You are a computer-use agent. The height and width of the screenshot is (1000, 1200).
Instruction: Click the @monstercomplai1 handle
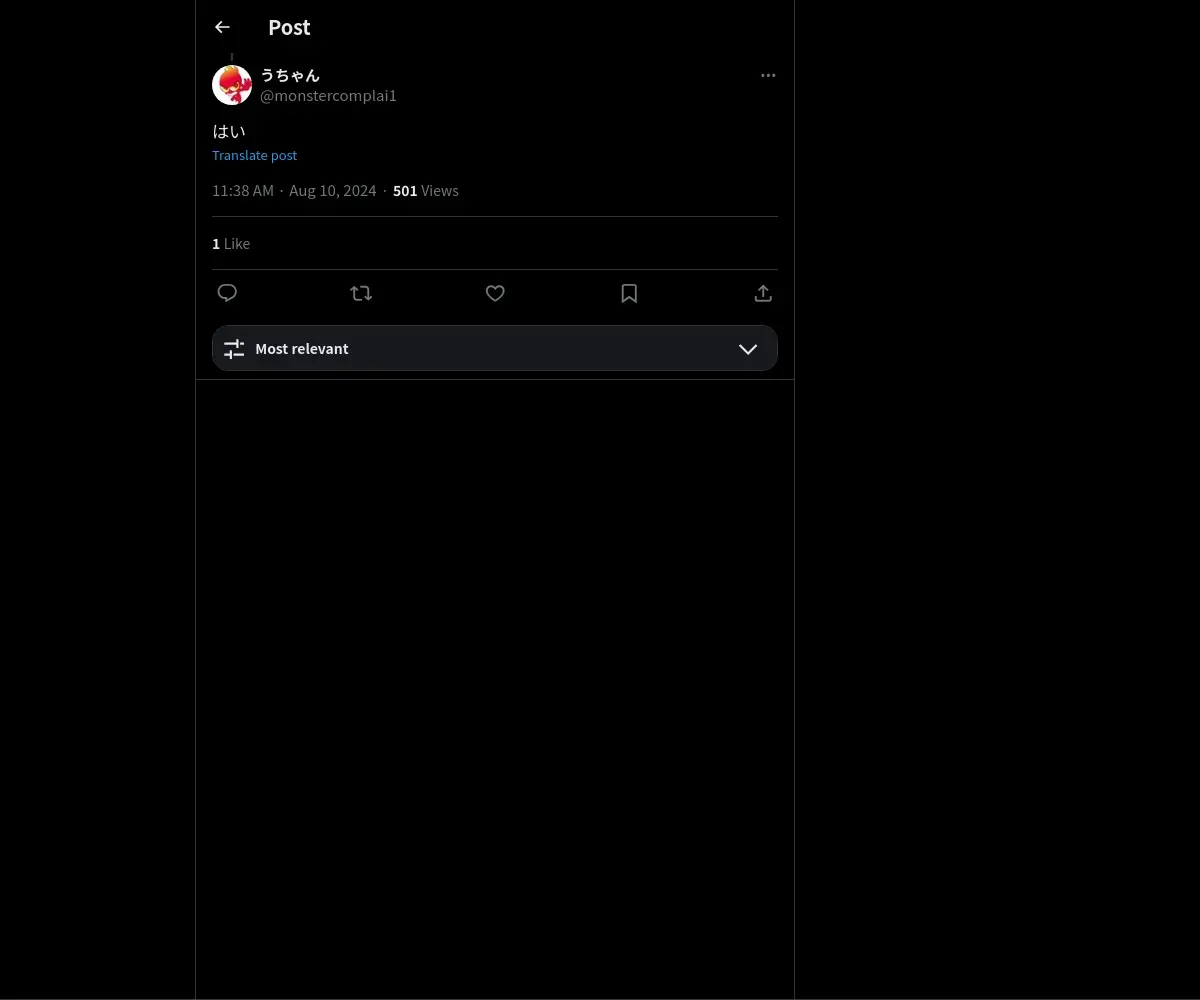pos(328,95)
